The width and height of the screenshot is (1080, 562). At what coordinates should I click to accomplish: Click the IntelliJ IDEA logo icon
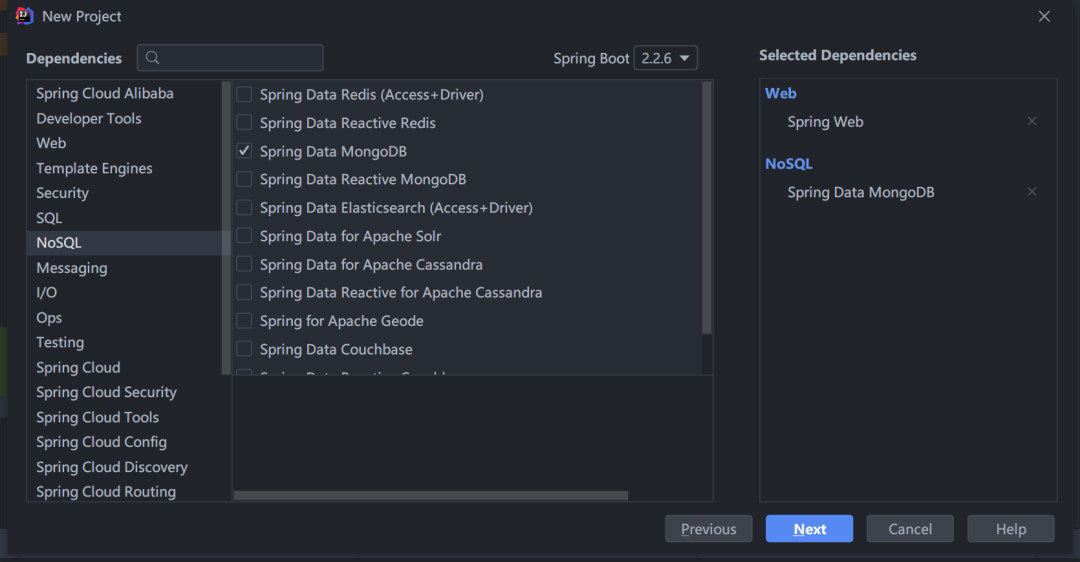click(x=25, y=16)
